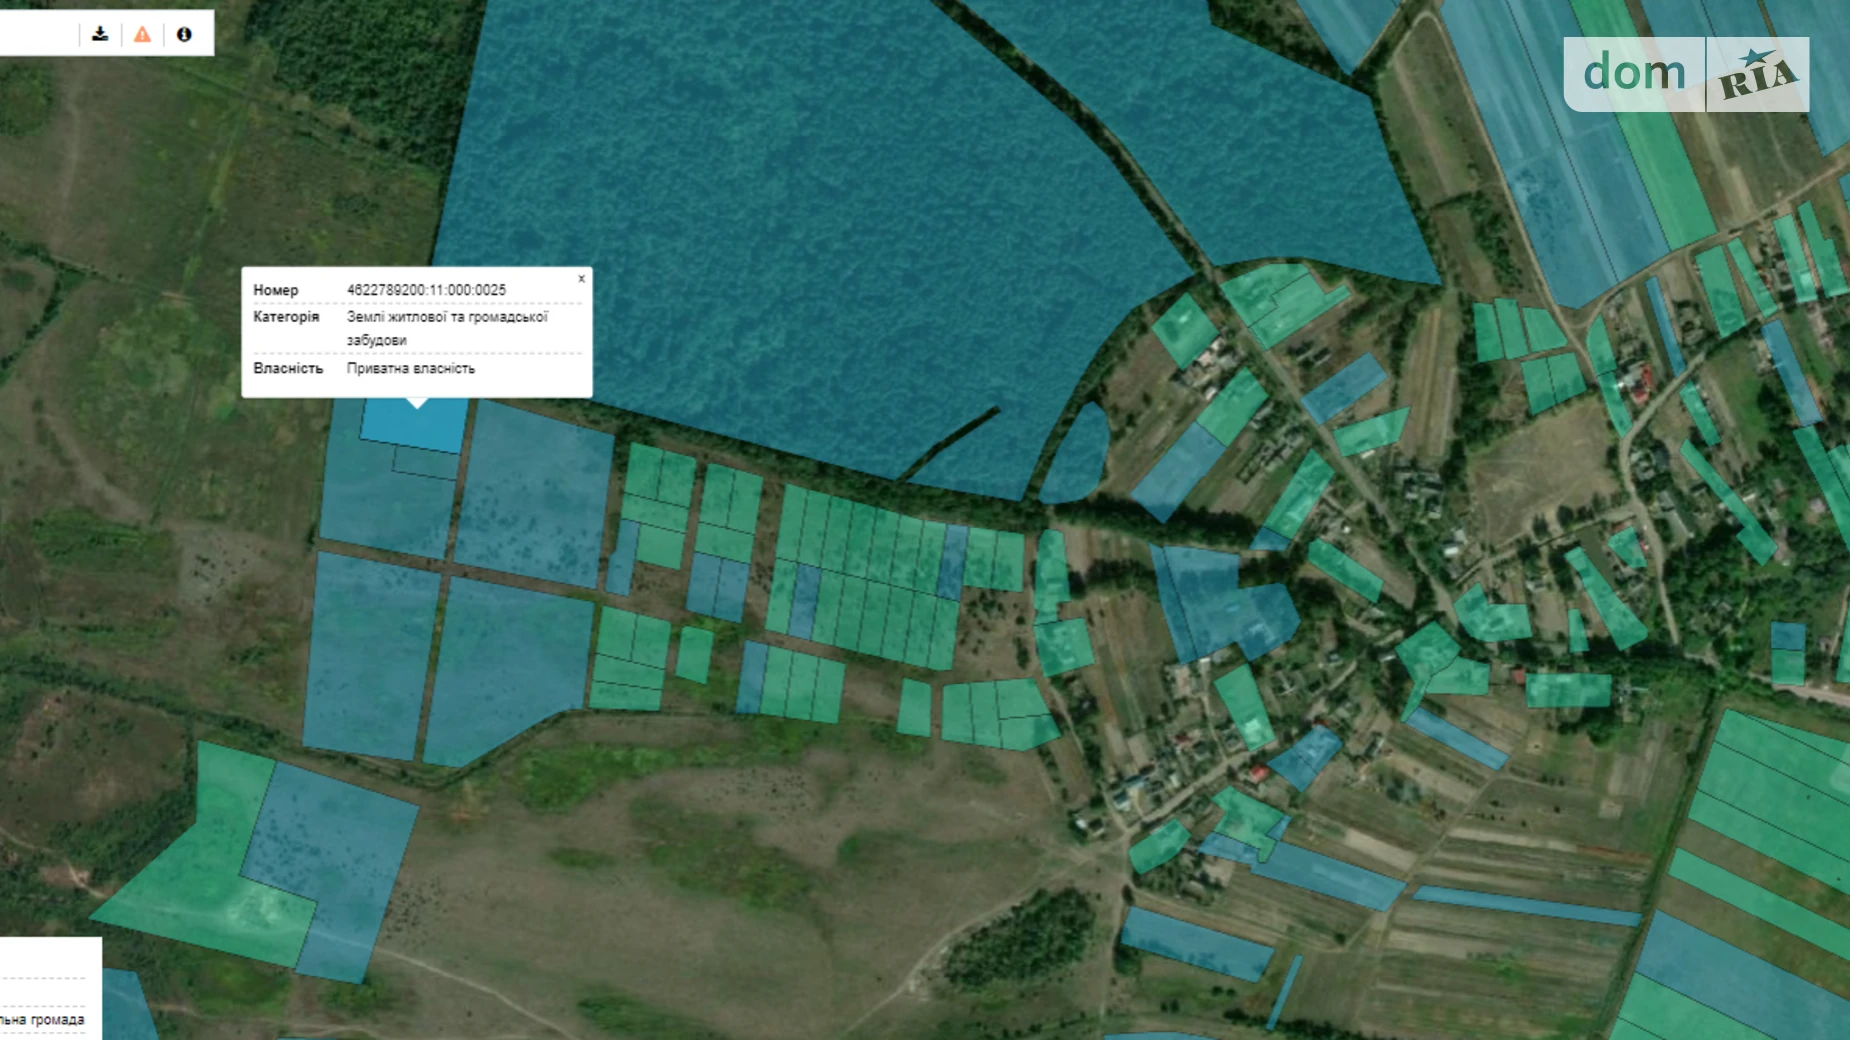Select cadastral number 4622789200:11:000:0025

point(426,290)
